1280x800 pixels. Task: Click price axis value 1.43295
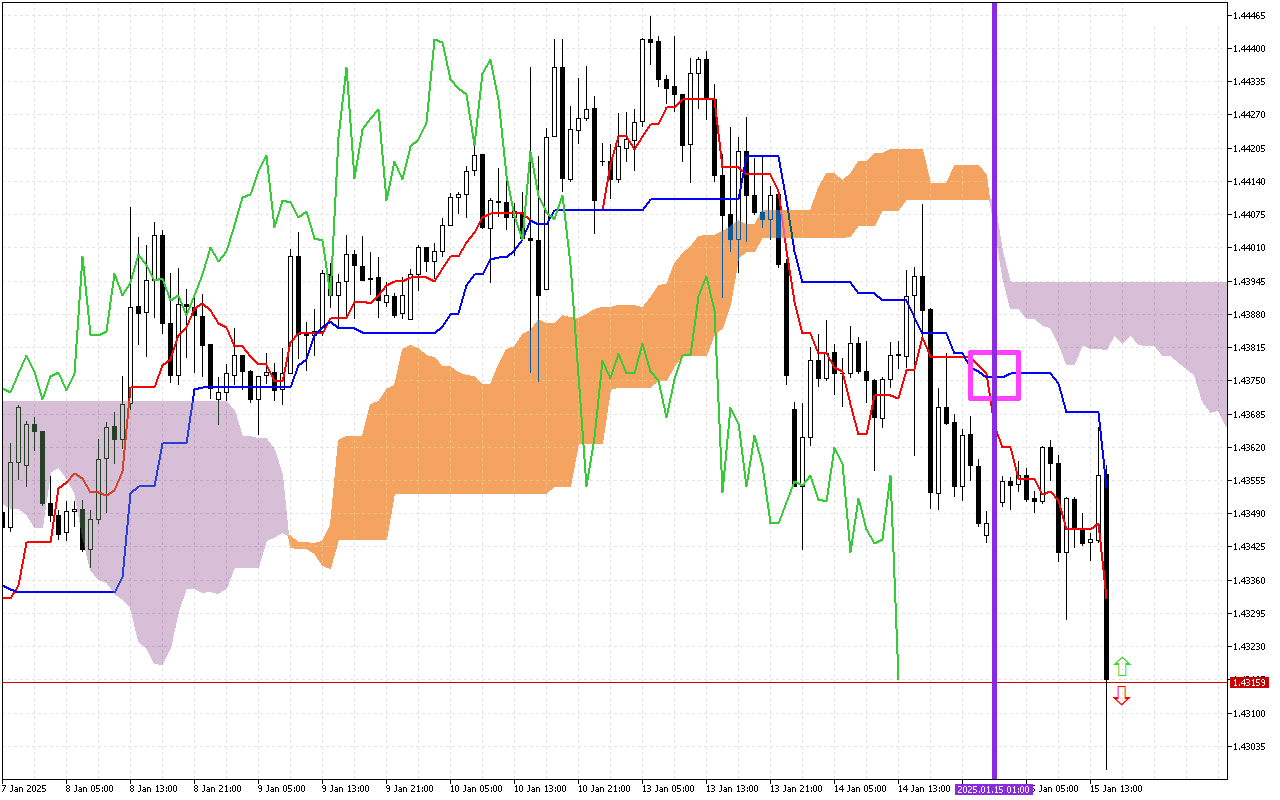[x=1248, y=613]
